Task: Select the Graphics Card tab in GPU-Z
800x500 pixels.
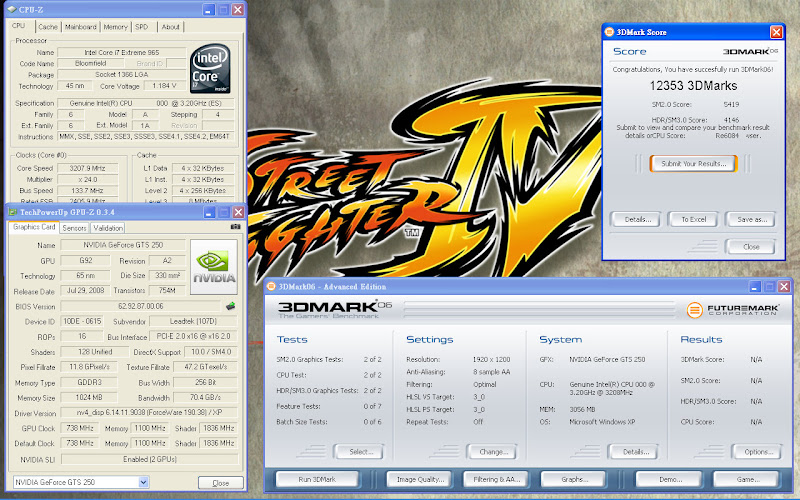Action: tap(34, 227)
